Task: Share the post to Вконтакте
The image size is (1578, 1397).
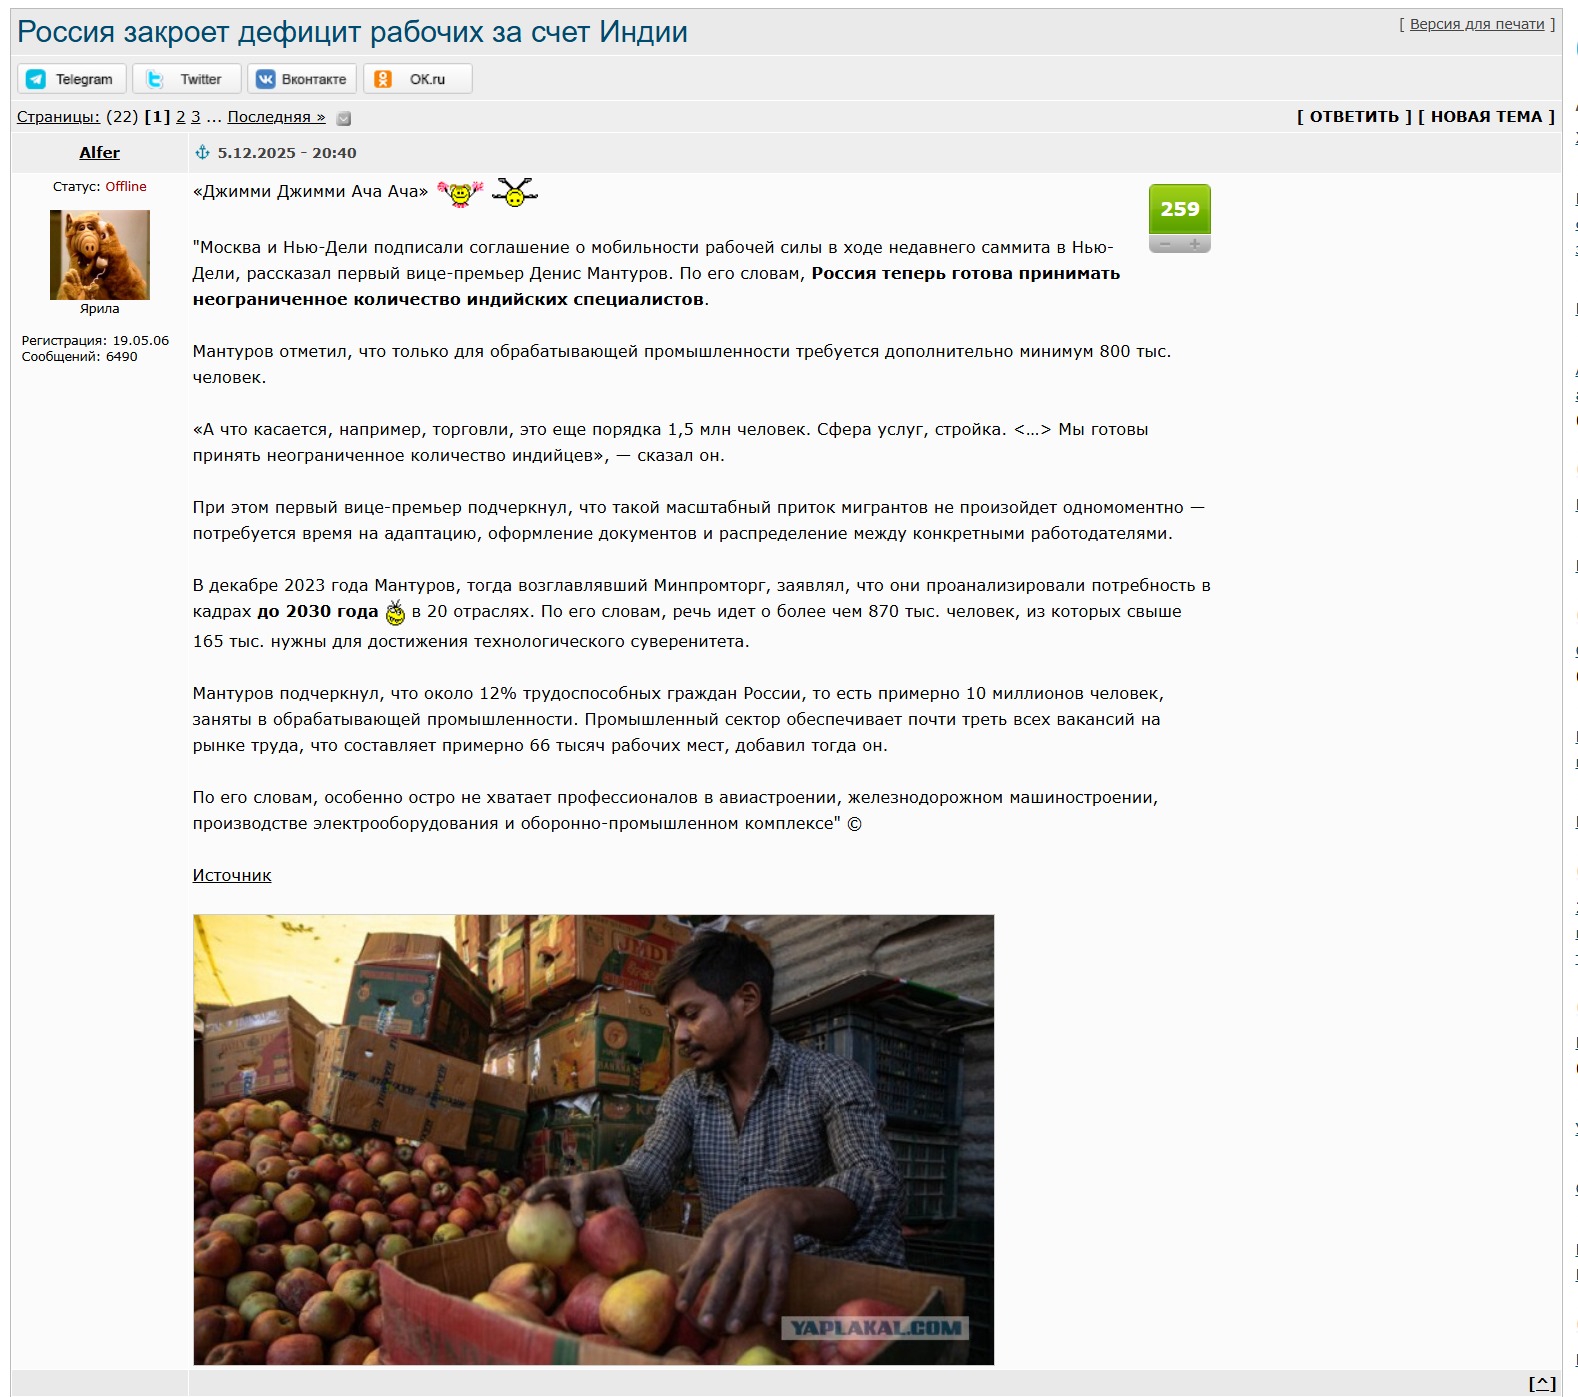Action: (302, 79)
